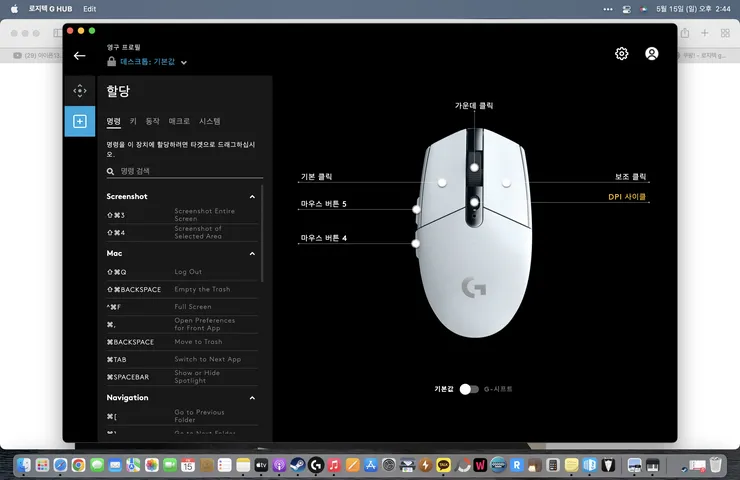
Task: Select the DPI cycle button marker on mouse
Action: 474,202
